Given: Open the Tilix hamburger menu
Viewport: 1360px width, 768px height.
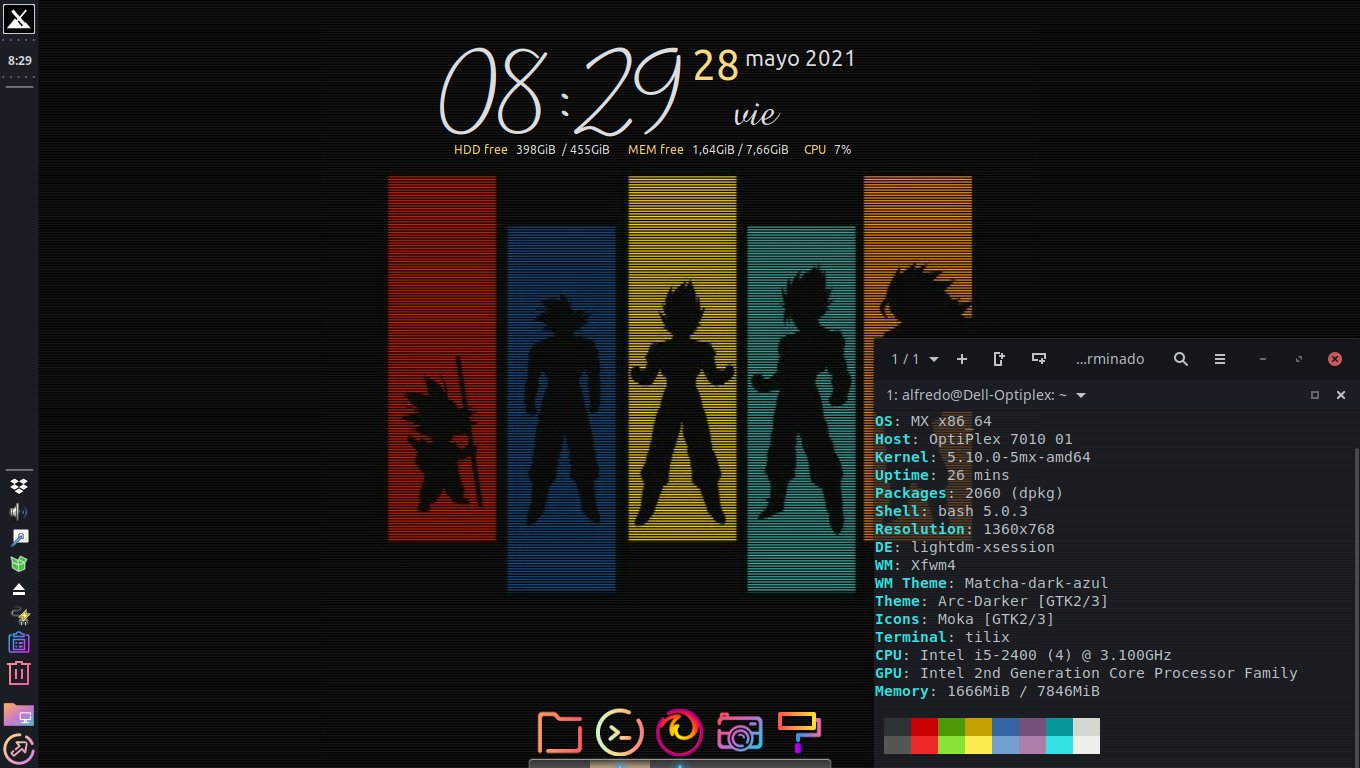Looking at the screenshot, I should pos(1220,359).
